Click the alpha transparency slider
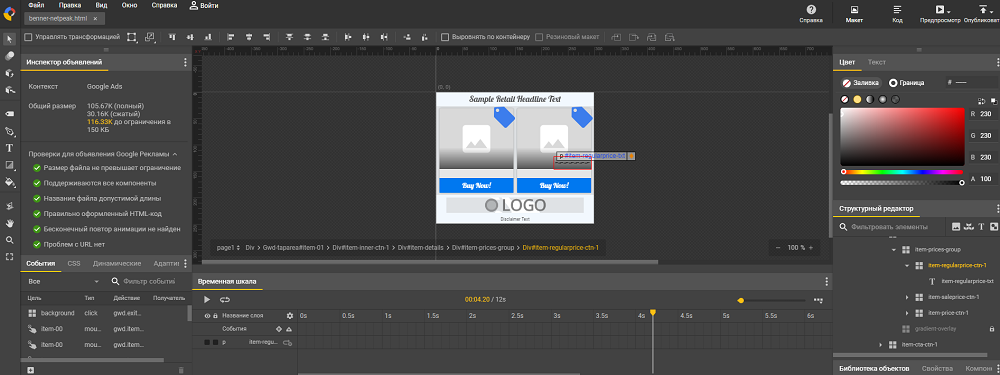This screenshot has height=375, width=1000. click(x=902, y=183)
